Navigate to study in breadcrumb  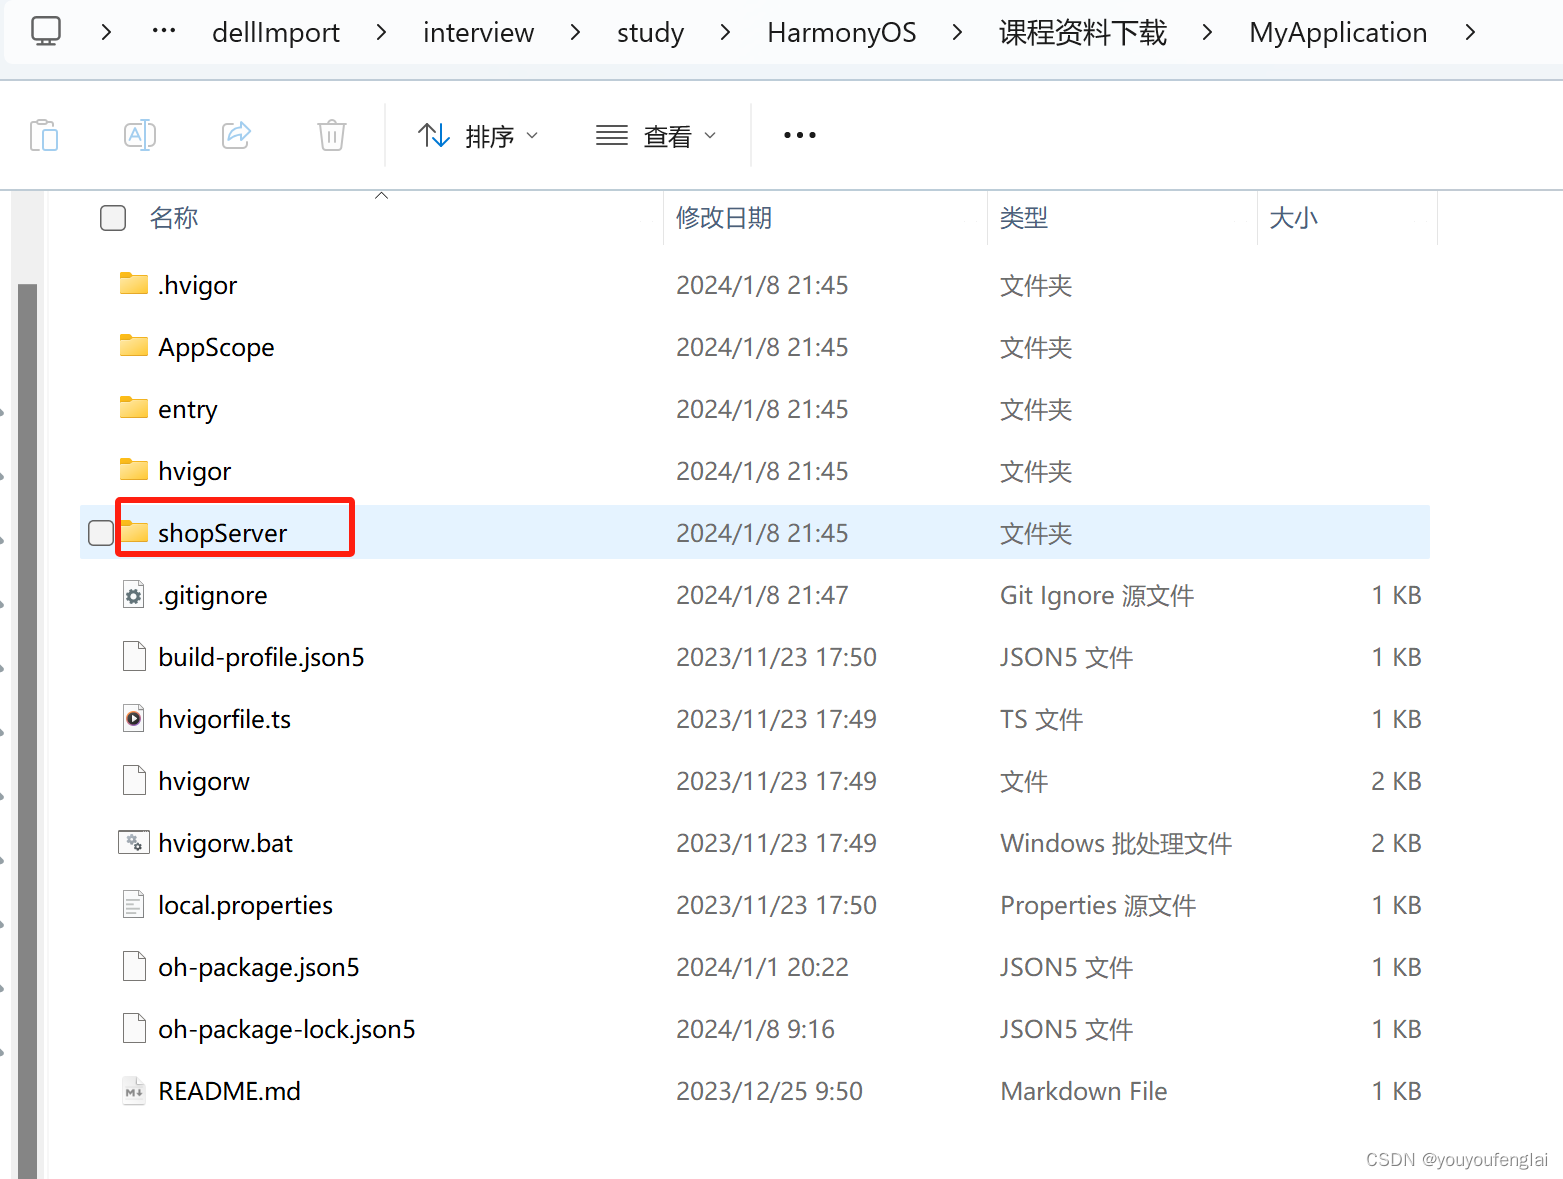click(650, 32)
